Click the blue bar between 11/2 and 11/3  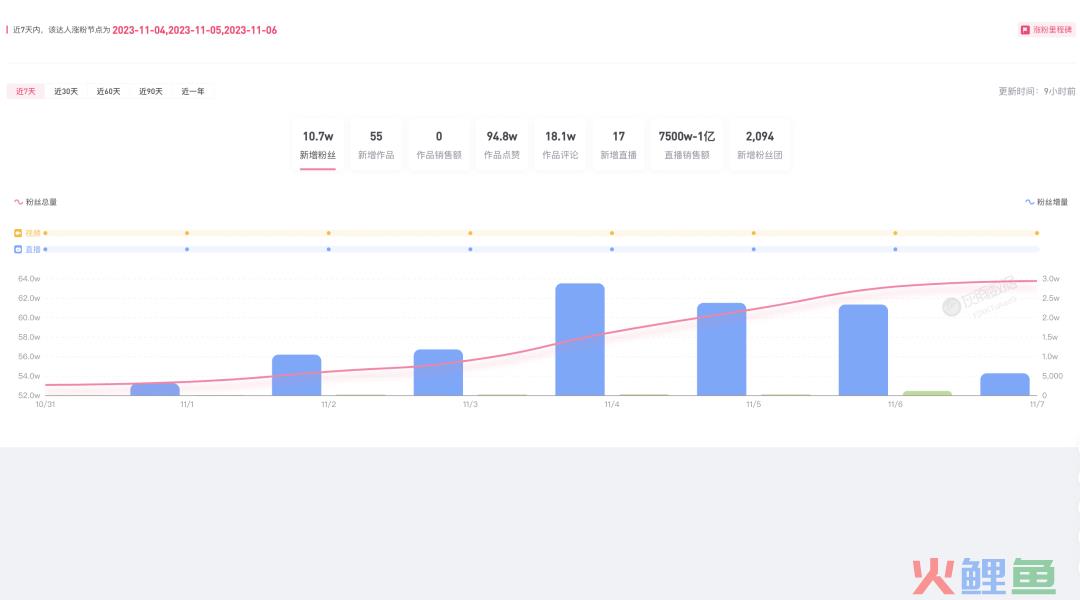438,372
